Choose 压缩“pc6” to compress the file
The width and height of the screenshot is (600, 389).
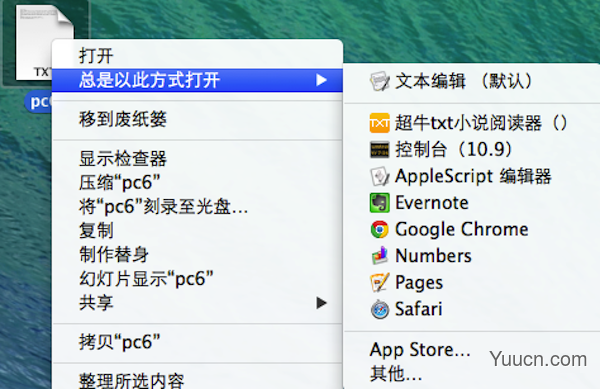point(197,183)
